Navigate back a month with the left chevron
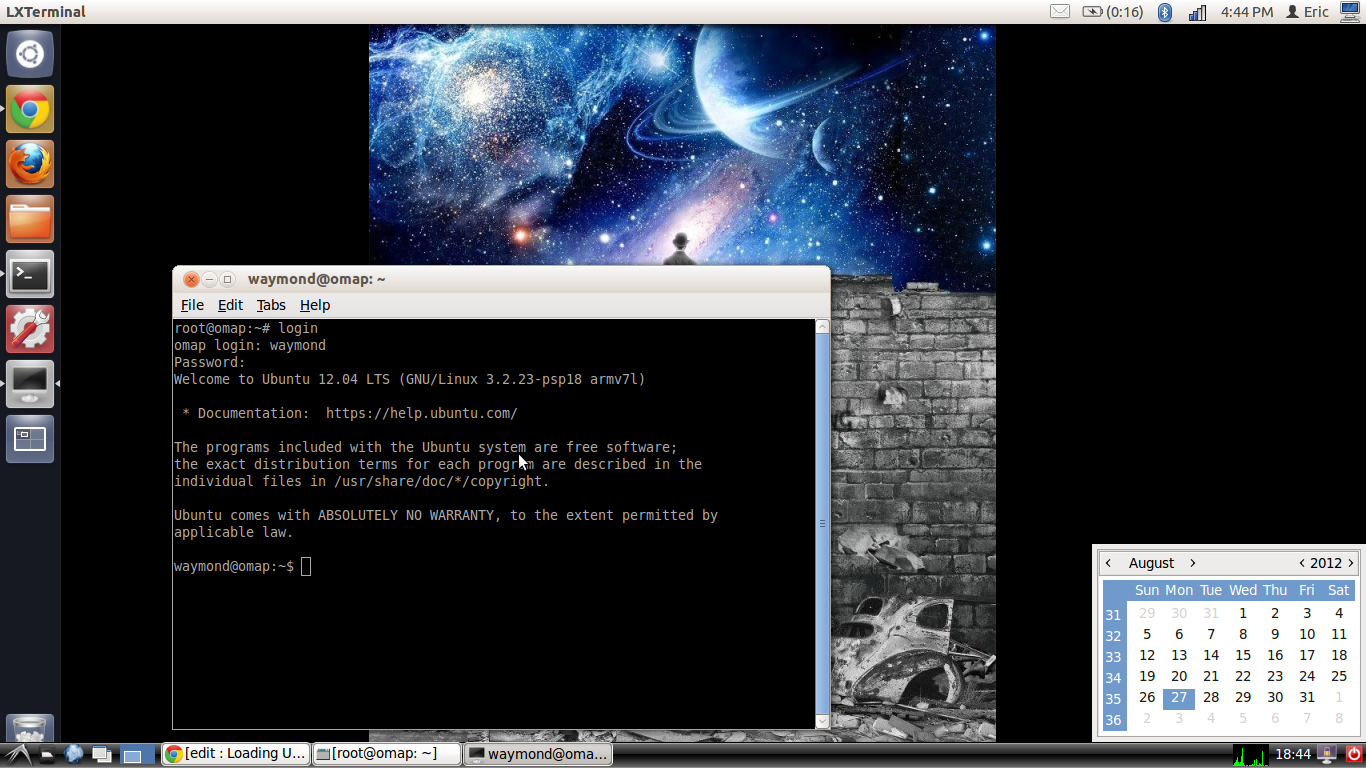The width and height of the screenshot is (1366, 768). click(1108, 563)
